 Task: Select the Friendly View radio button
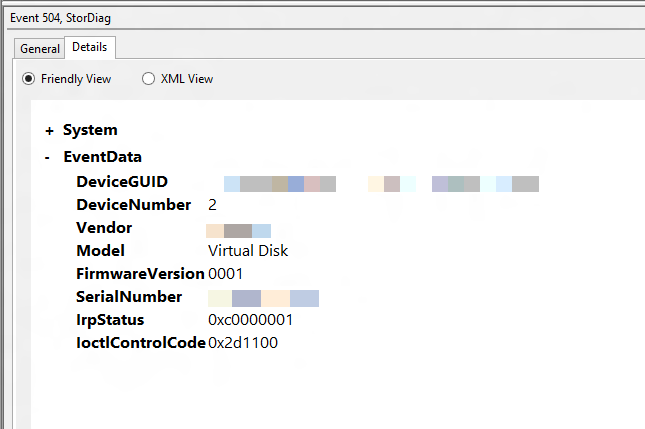tap(28, 79)
